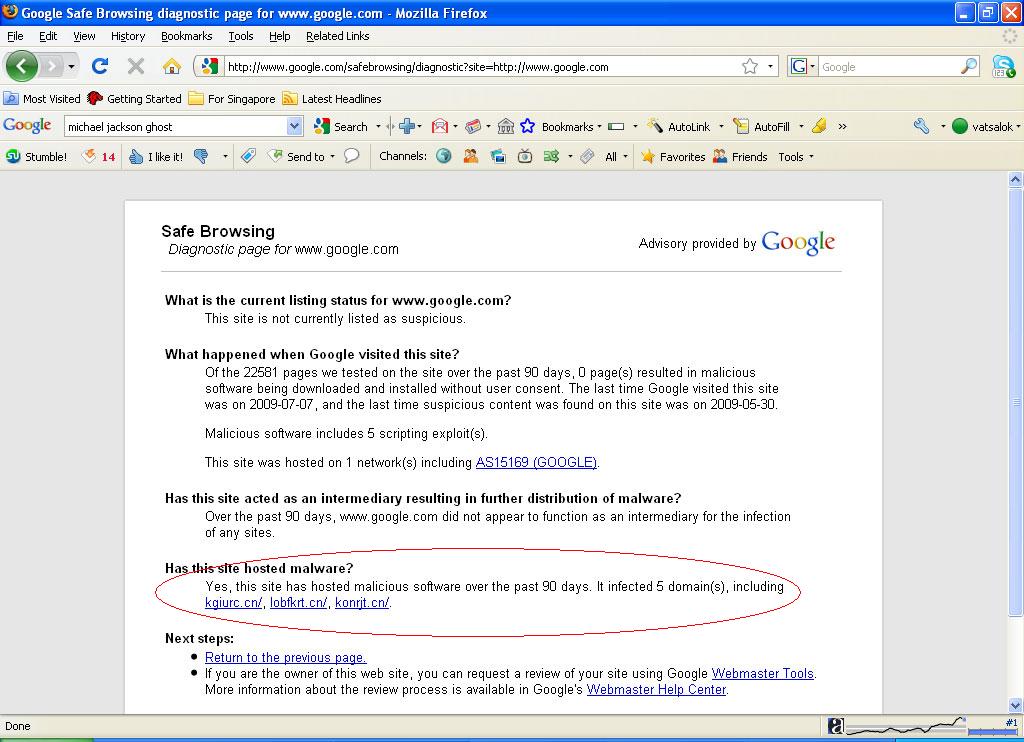Screen dimensions: 1024x742
Task: Open the All channels dropdown
Action: coord(616,157)
